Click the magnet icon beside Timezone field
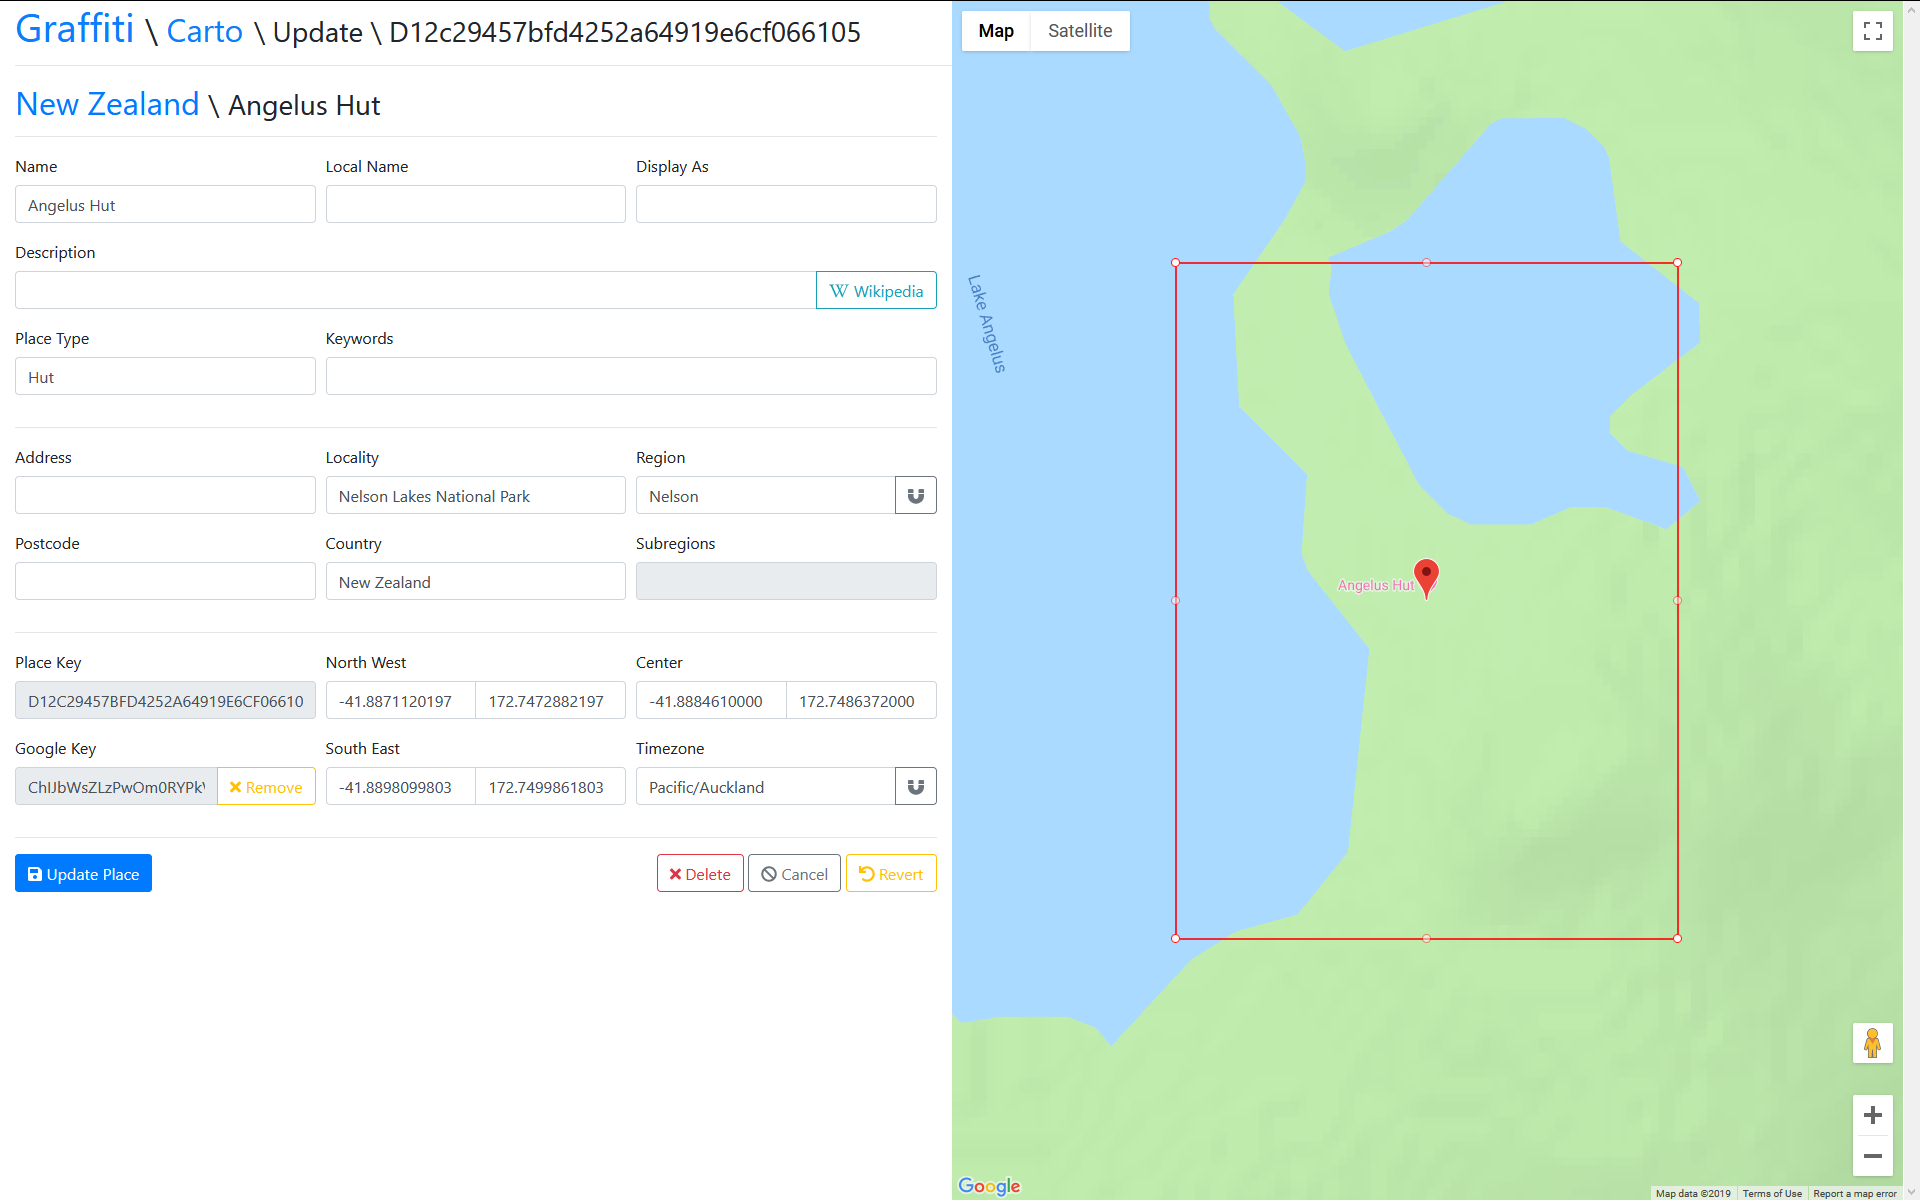Screen dimensions: 1920x1200 pyautogui.click(x=915, y=787)
